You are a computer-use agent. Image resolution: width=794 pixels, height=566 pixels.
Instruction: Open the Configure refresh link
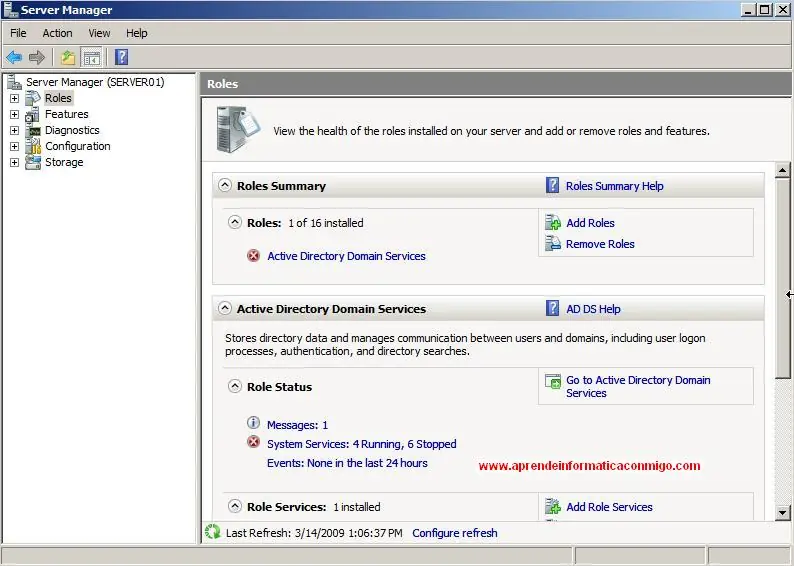pos(455,533)
